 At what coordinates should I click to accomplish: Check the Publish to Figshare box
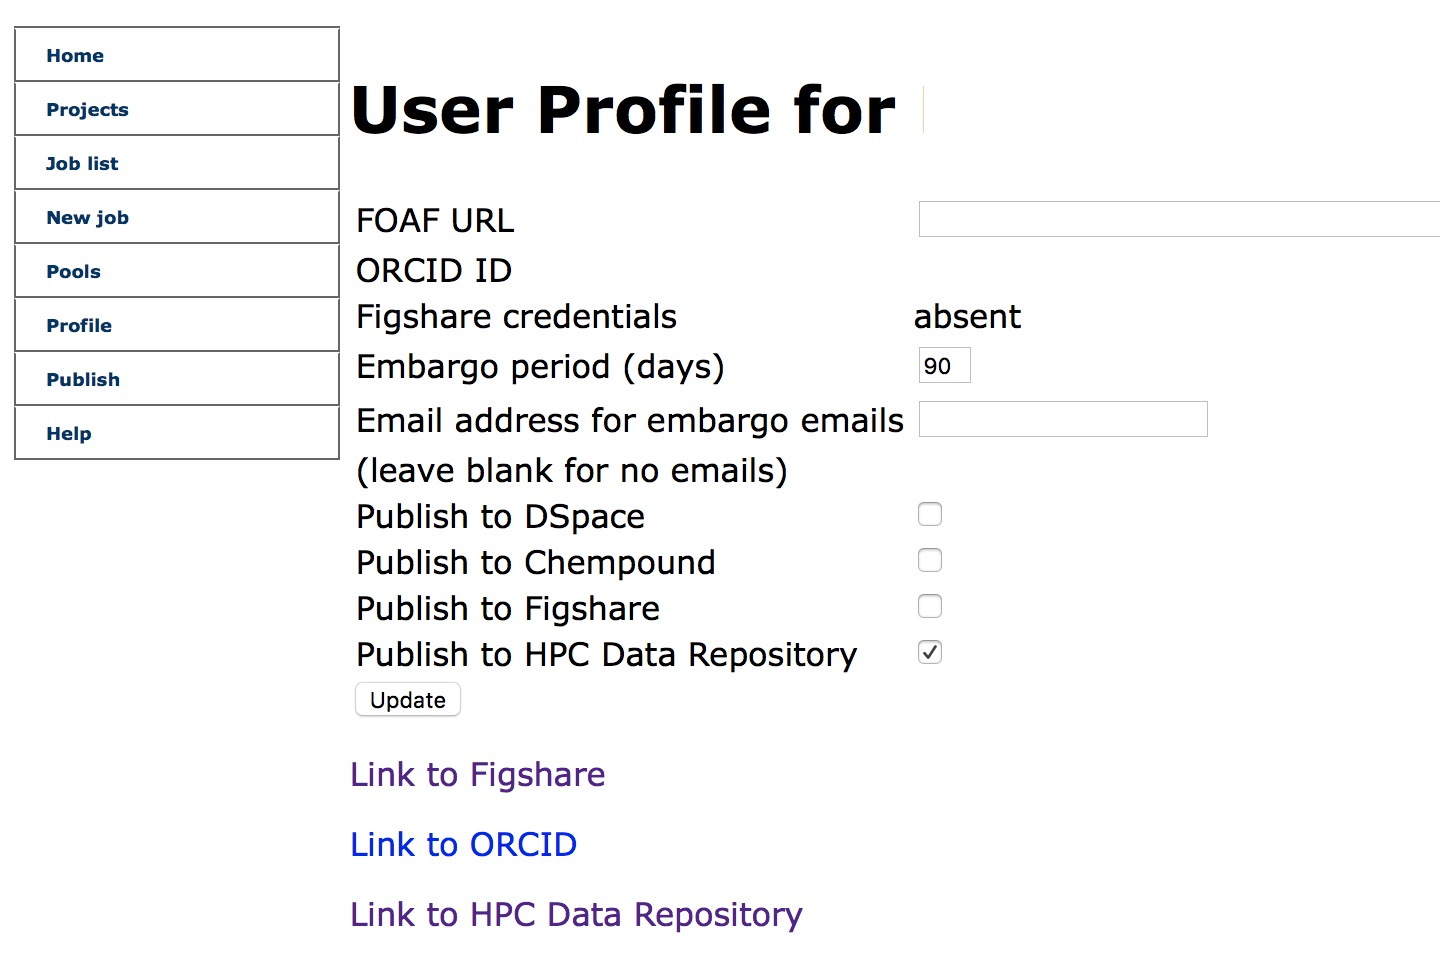pos(930,607)
